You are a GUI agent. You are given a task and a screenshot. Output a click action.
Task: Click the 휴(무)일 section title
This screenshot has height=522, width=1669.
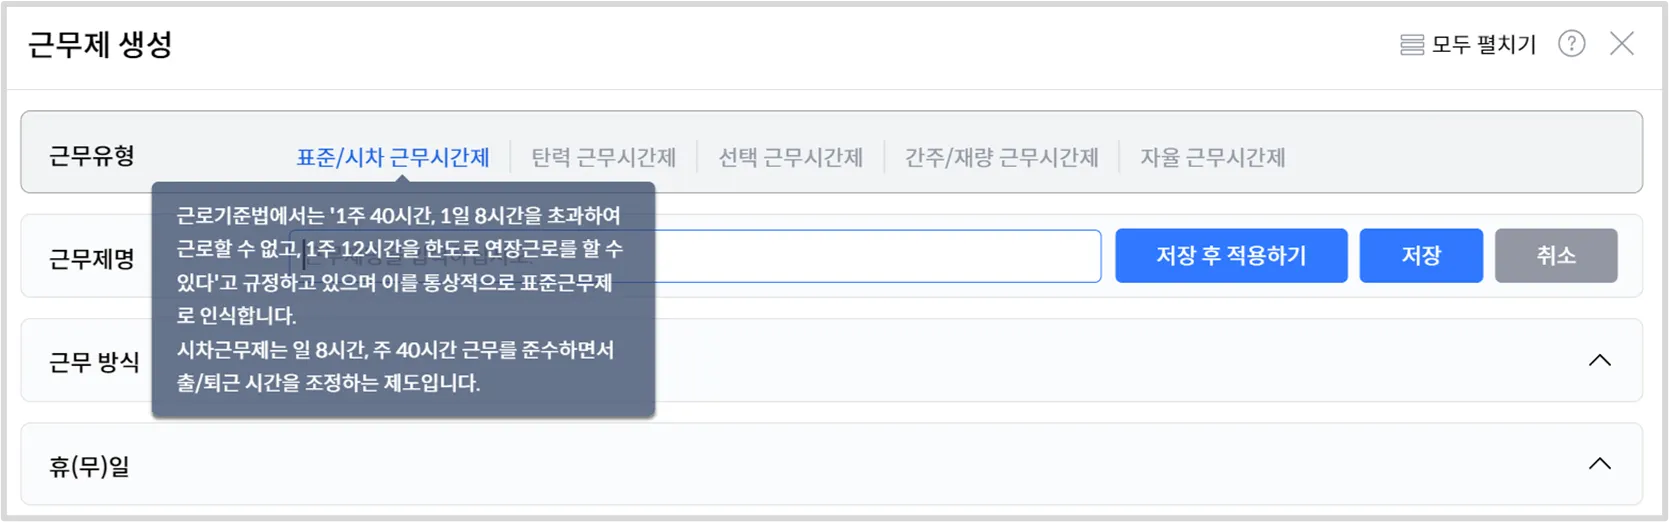90,466
